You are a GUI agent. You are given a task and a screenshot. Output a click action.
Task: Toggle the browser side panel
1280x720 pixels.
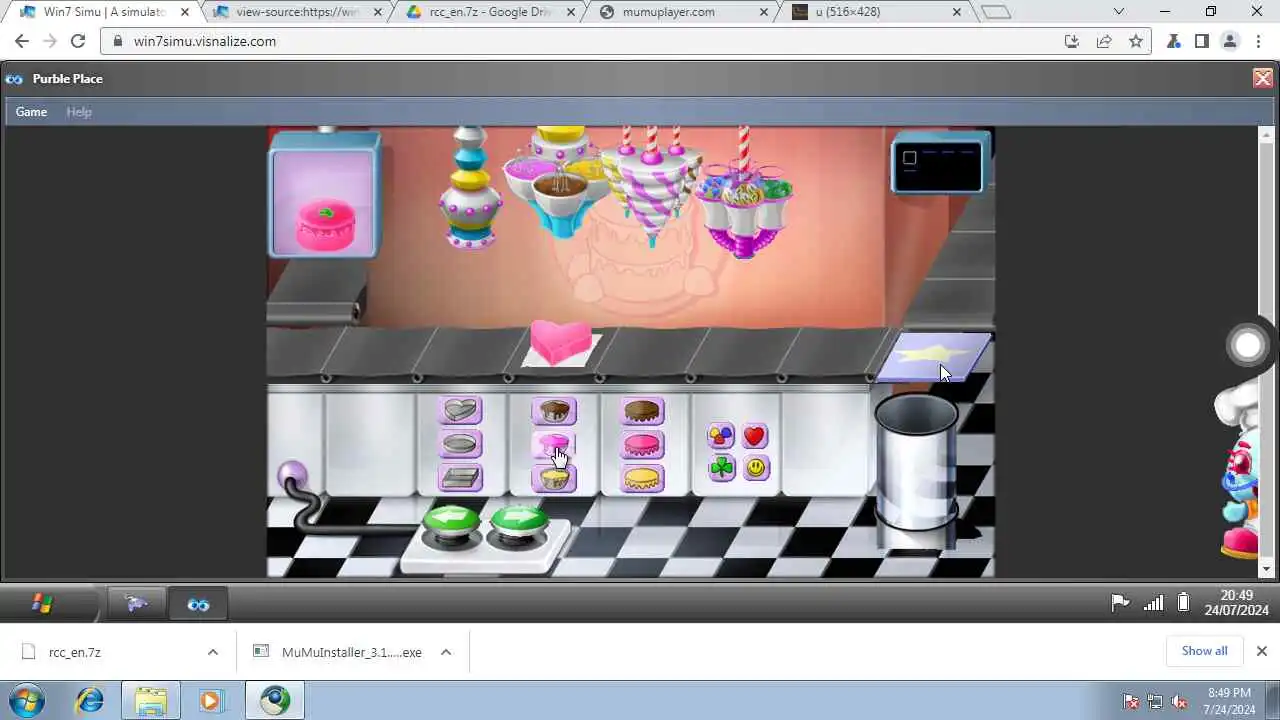point(1202,41)
